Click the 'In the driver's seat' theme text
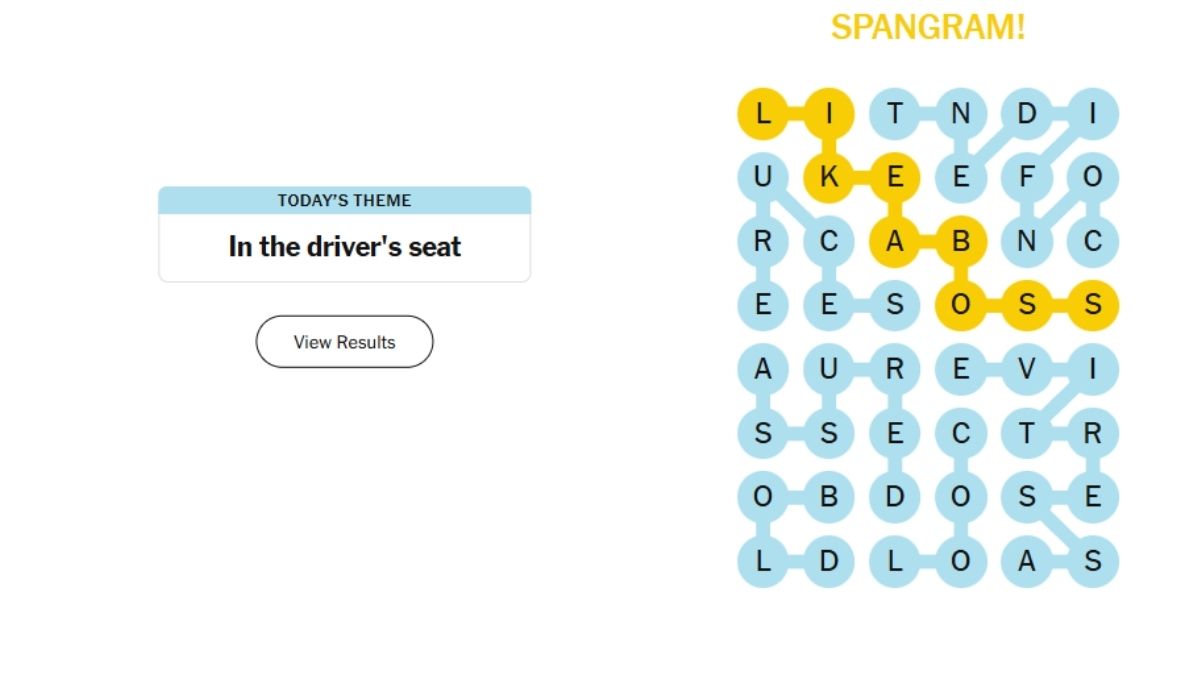This screenshot has height=675, width=1200. 344,247
